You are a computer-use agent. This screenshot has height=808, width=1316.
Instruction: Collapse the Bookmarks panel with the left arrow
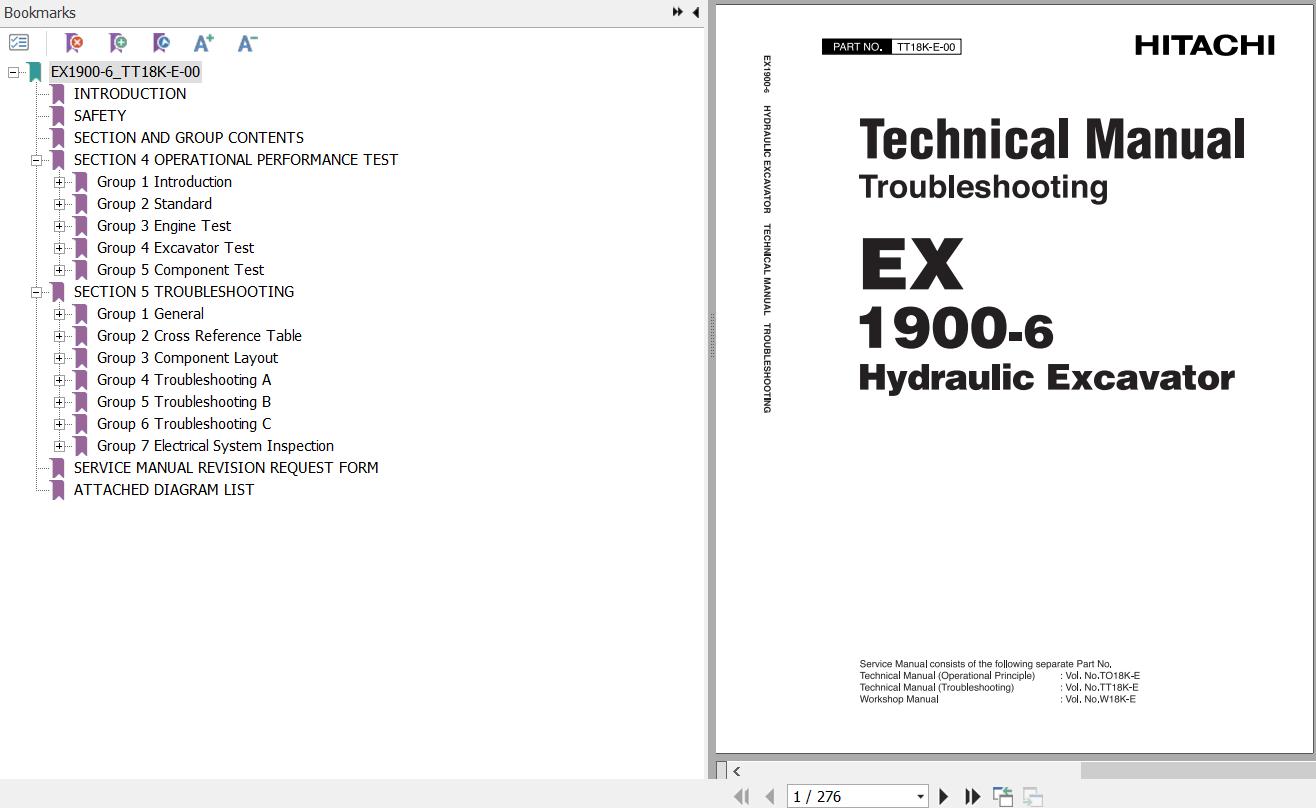[695, 12]
